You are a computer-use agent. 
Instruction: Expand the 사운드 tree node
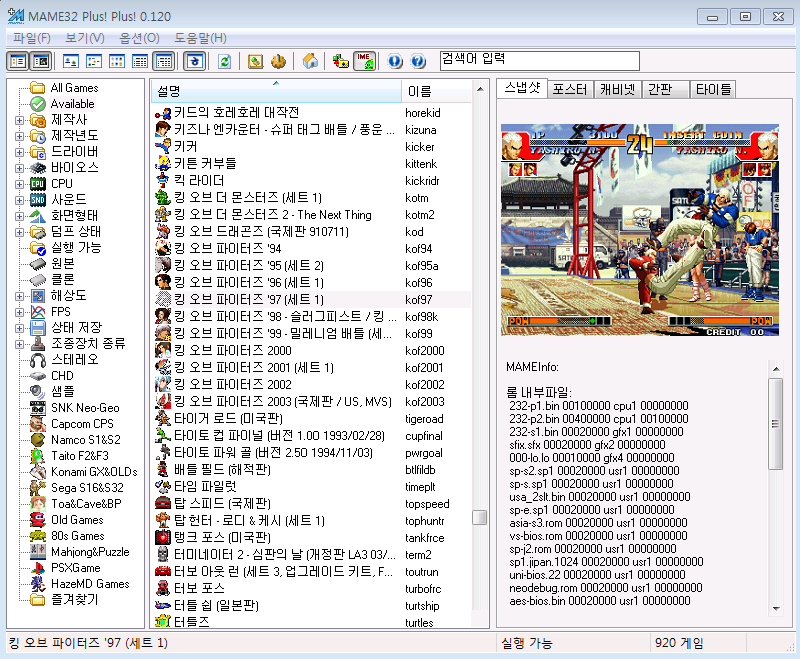pyautogui.click(x=19, y=200)
